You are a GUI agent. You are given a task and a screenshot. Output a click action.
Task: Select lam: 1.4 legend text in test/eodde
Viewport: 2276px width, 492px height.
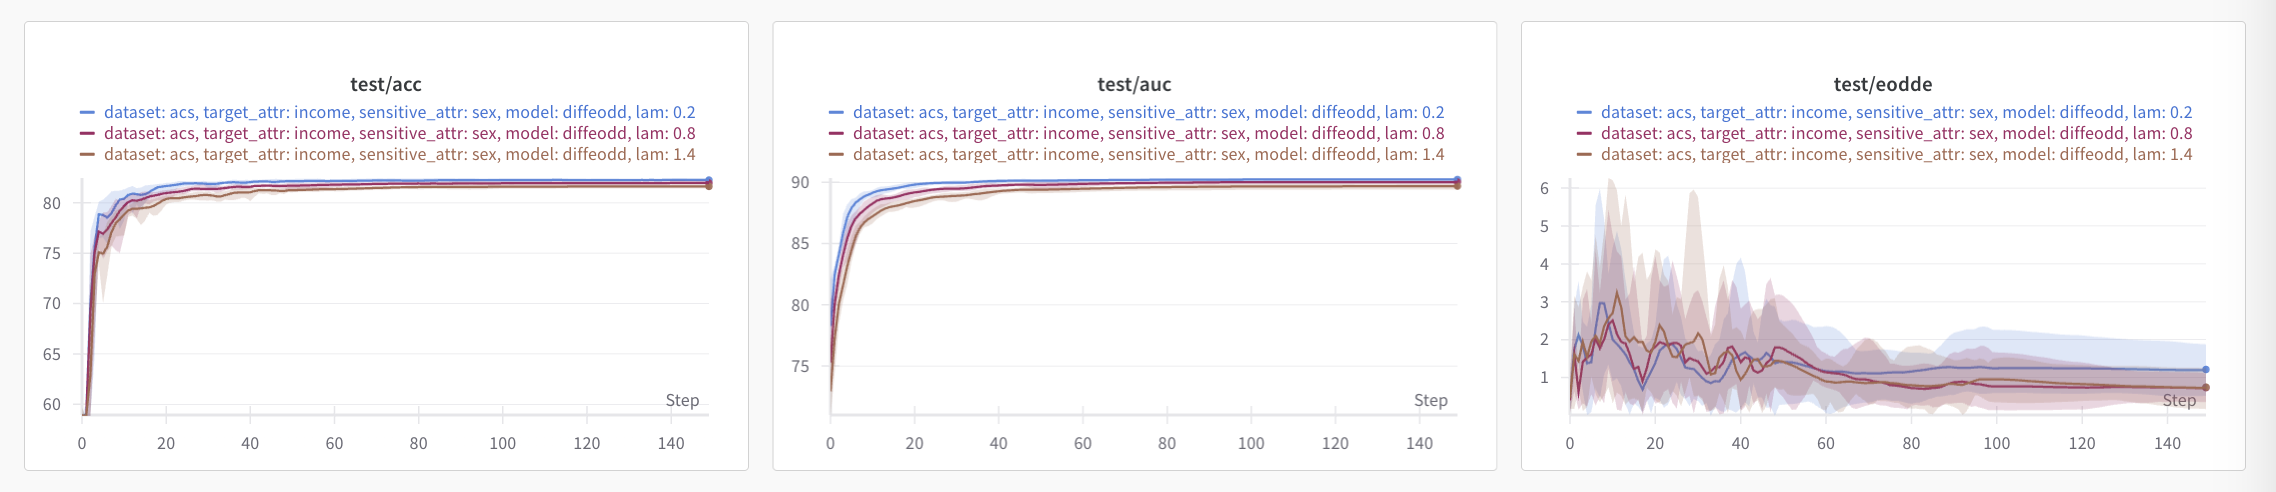1896,154
